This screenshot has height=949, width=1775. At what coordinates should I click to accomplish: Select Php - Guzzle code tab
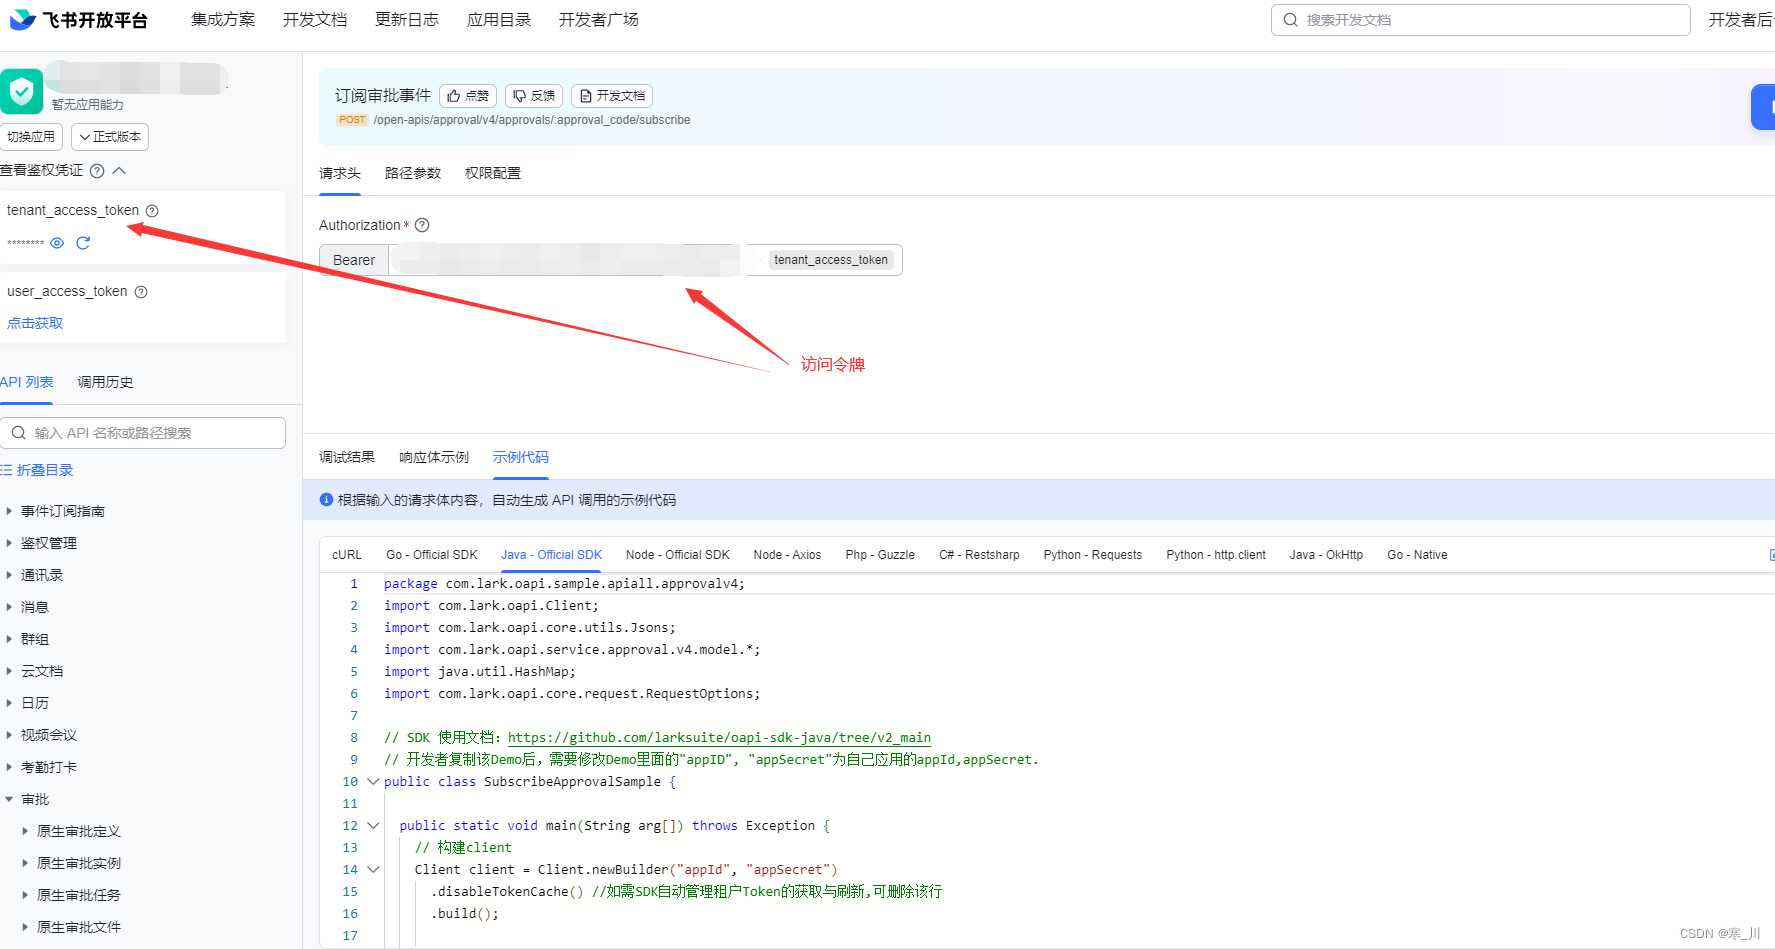[x=880, y=555]
